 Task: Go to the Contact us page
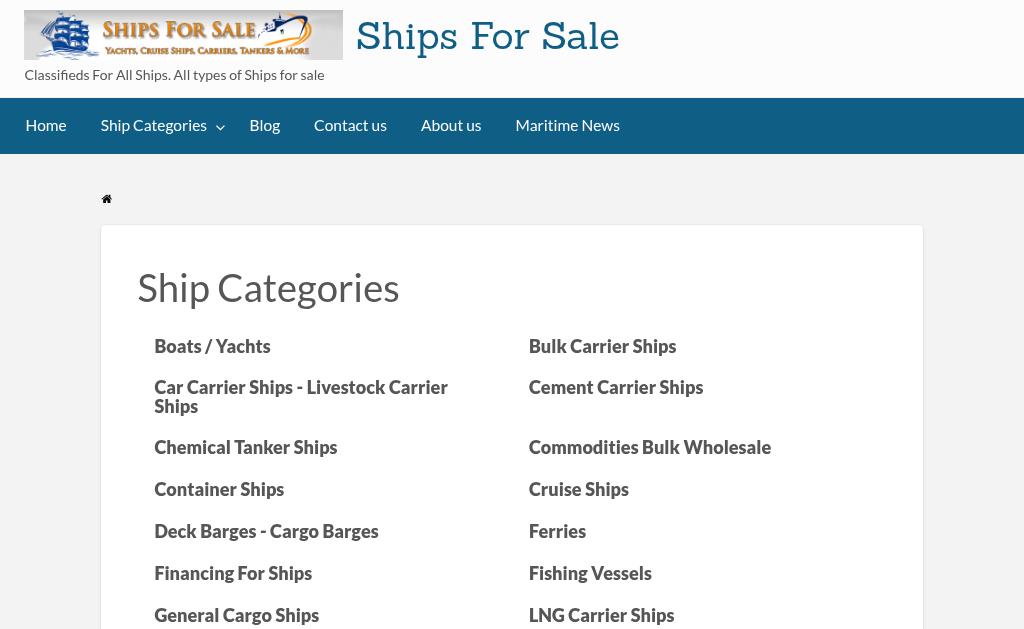pyautogui.click(x=350, y=125)
